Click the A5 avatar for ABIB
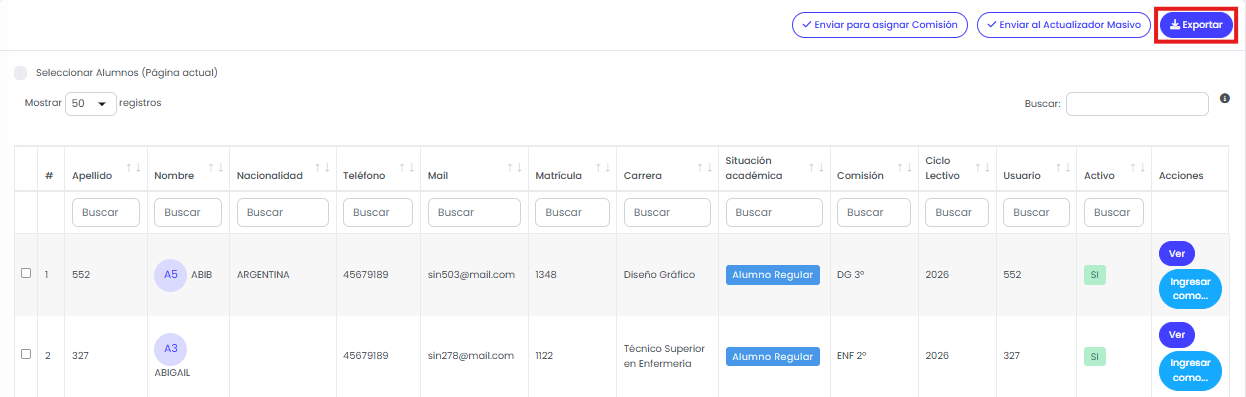The height and width of the screenshot is (397, 1246). pyautogui.click(x=171, y=274)
